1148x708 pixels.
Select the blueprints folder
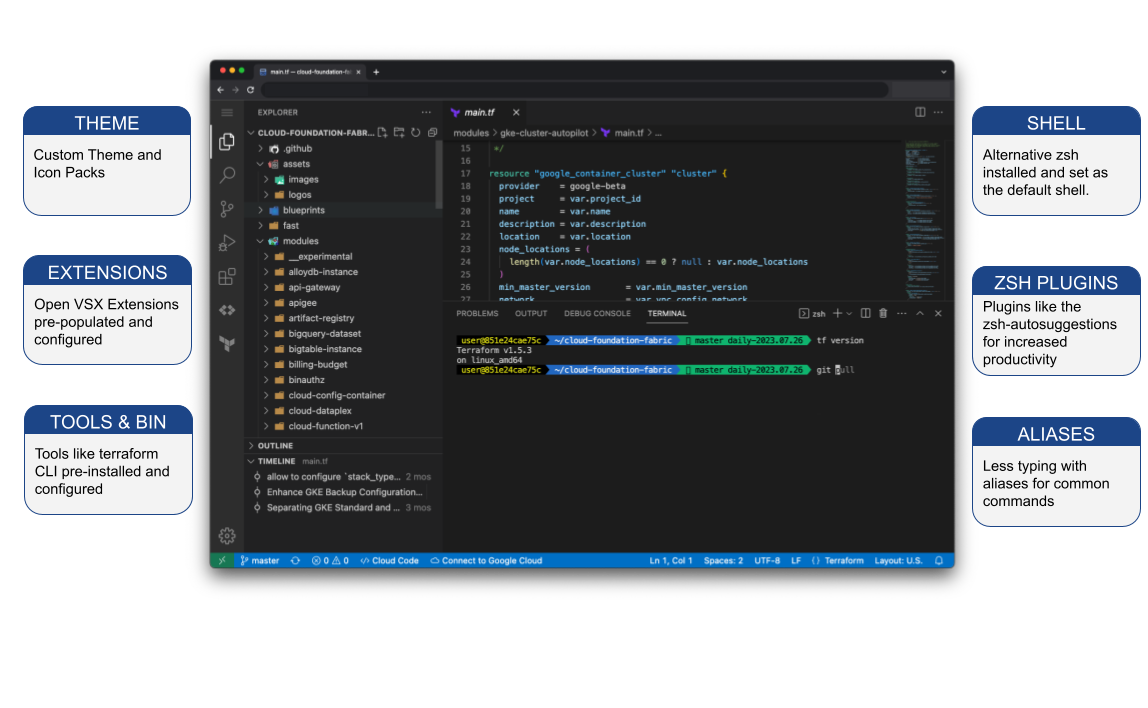pyautogui.click(x=305, y=210)
